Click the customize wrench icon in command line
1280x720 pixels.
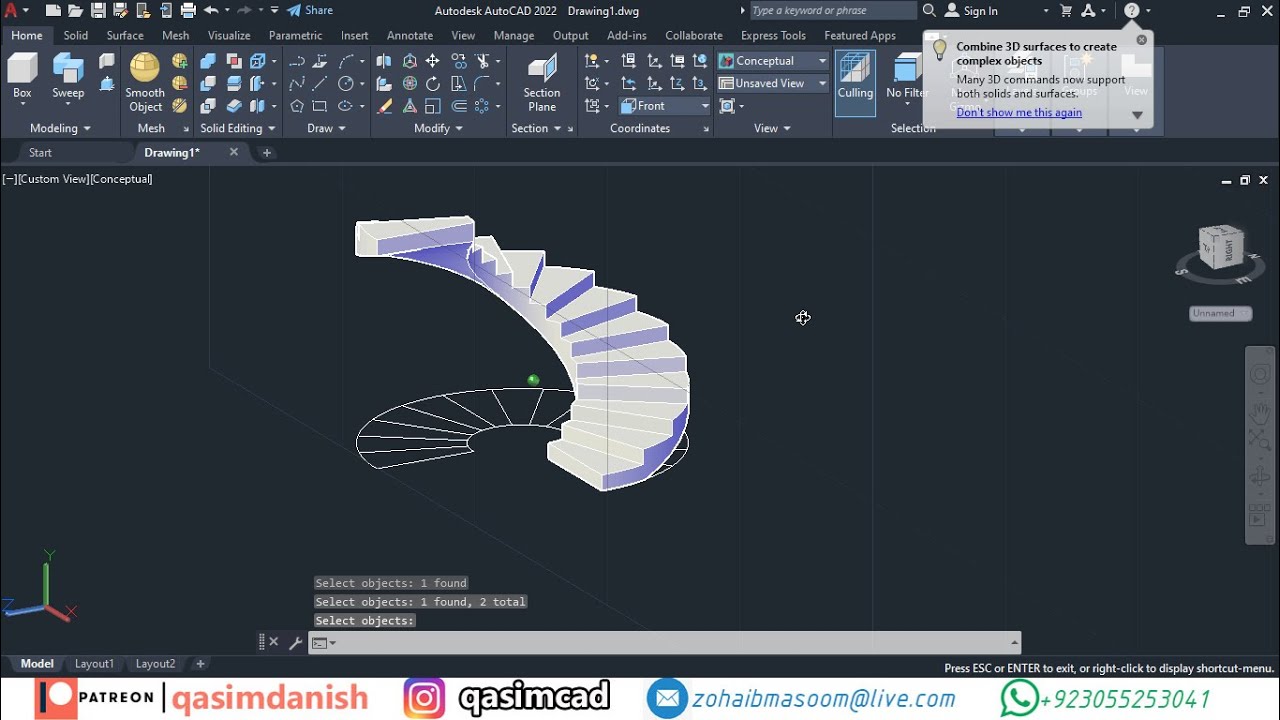[296, 643]
